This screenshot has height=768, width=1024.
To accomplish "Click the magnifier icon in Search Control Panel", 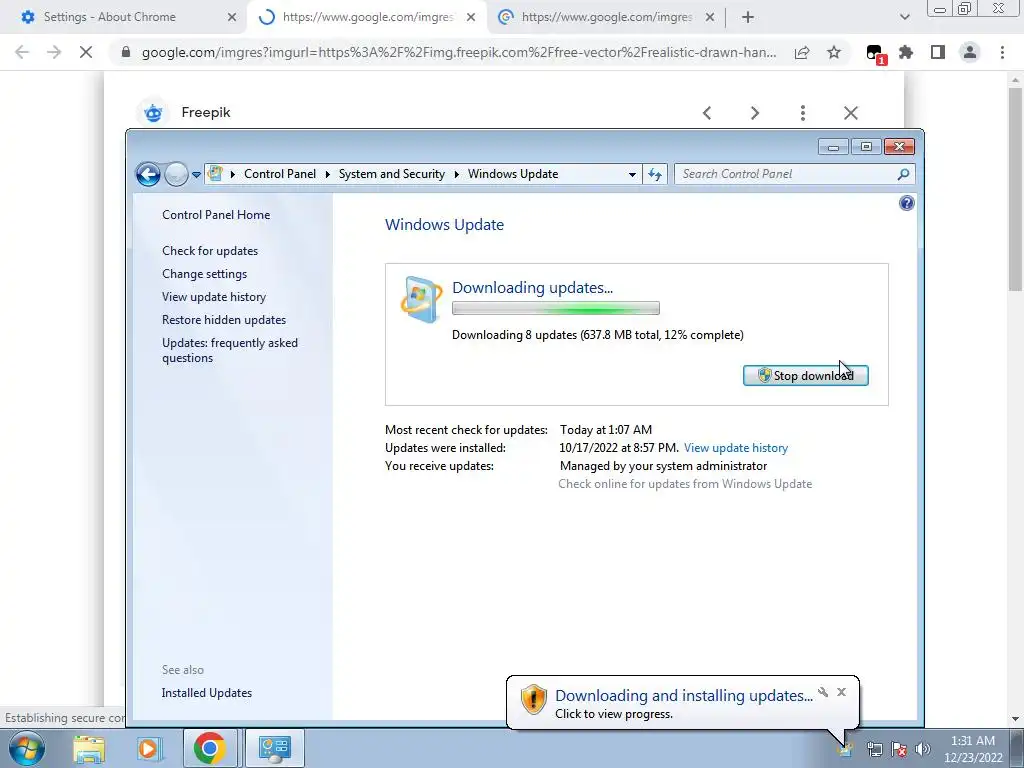I will tap(904, 174).
